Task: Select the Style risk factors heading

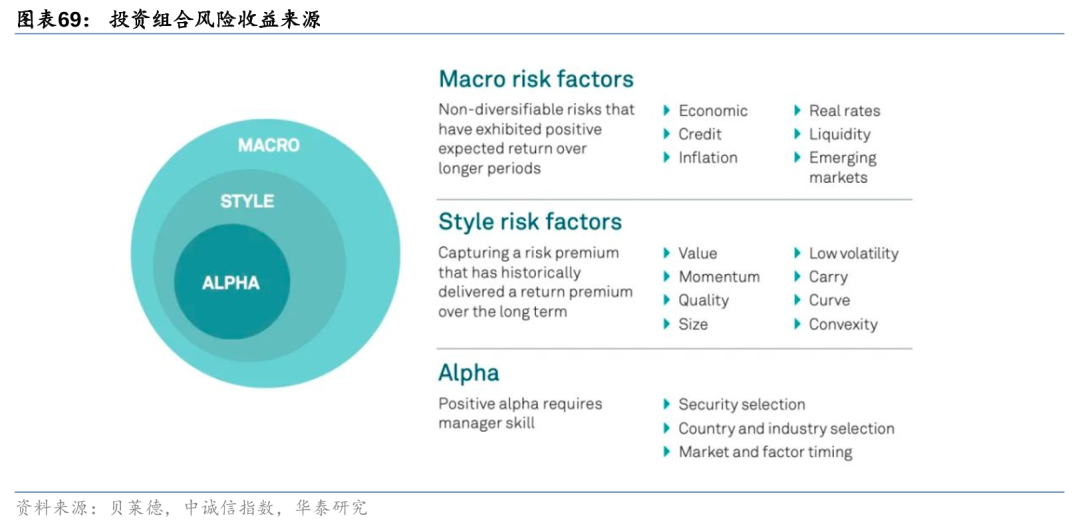Action: 529,221
